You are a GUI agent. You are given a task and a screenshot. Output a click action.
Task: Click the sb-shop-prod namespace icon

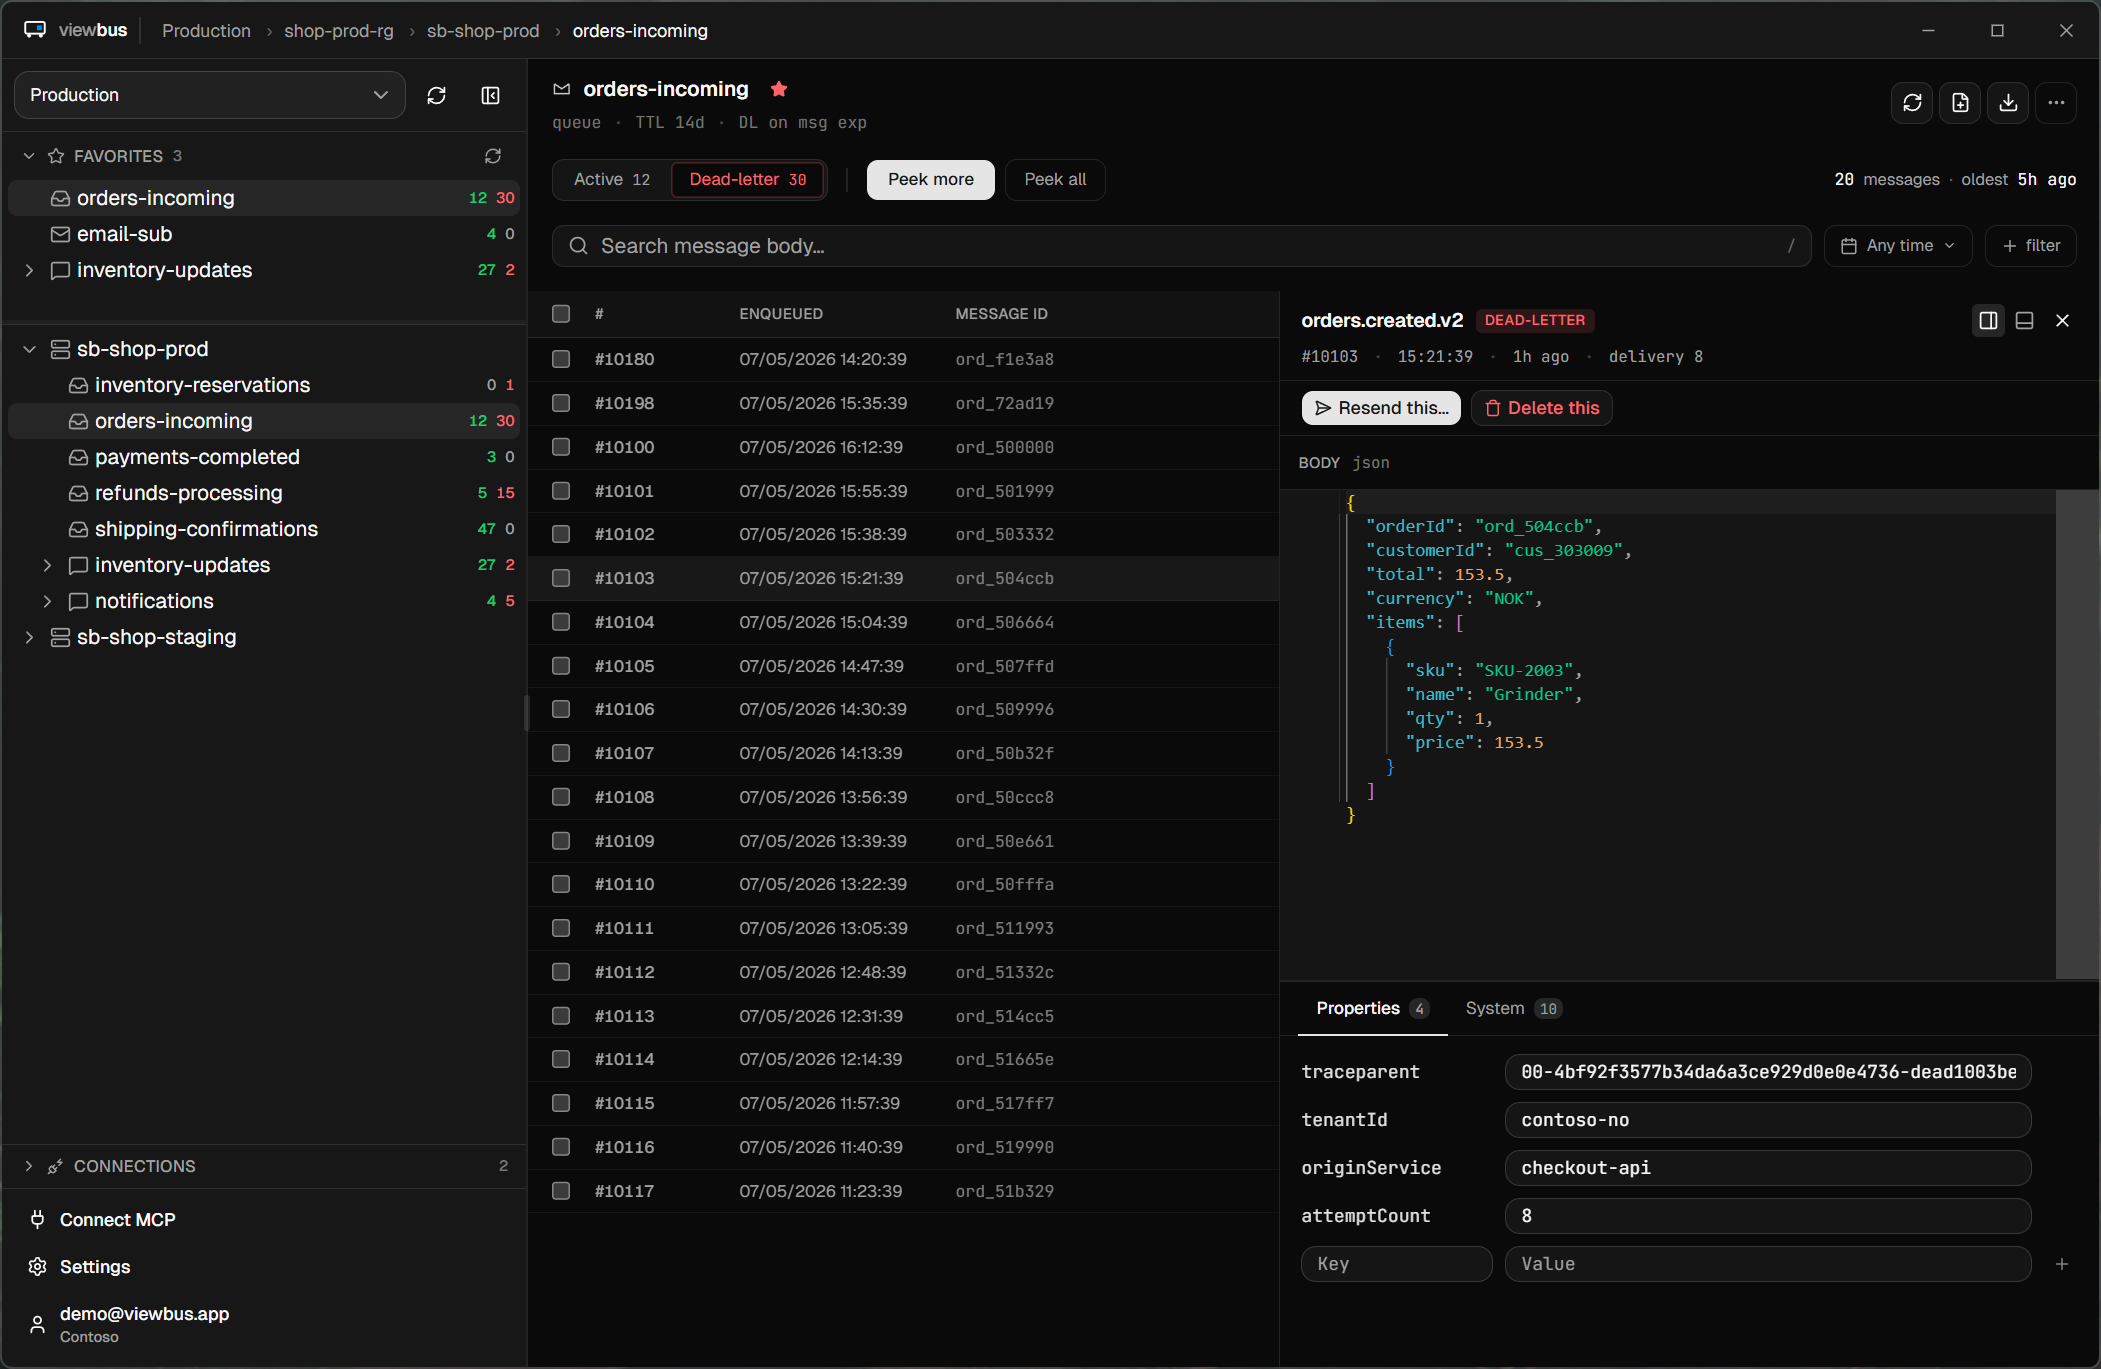click(x=60, y=349)
